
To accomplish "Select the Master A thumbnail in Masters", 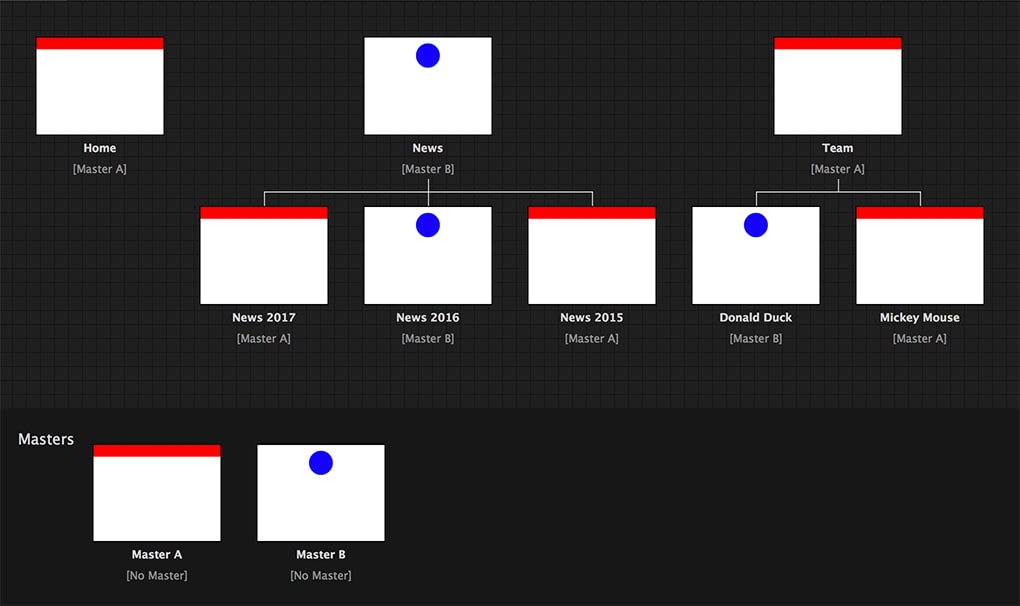I will 157,493.
